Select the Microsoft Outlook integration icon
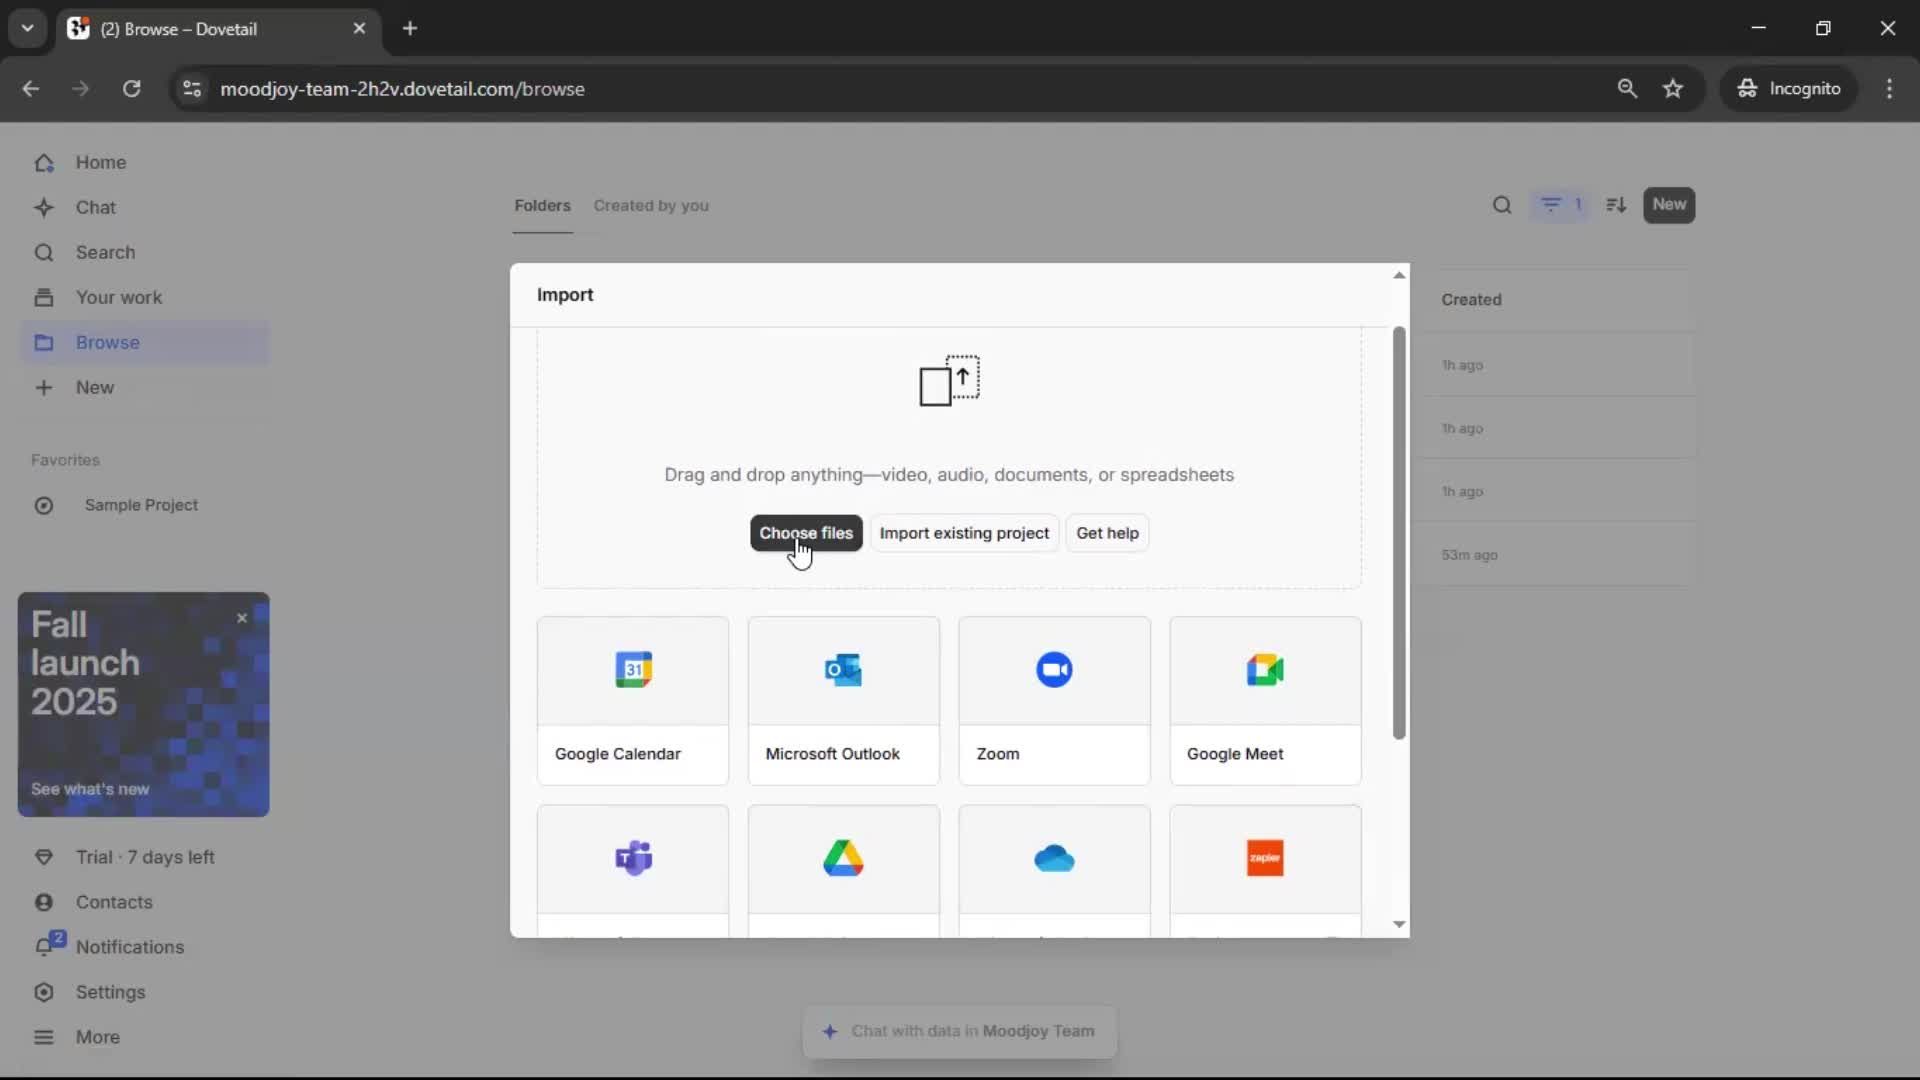 pos(843,670)
